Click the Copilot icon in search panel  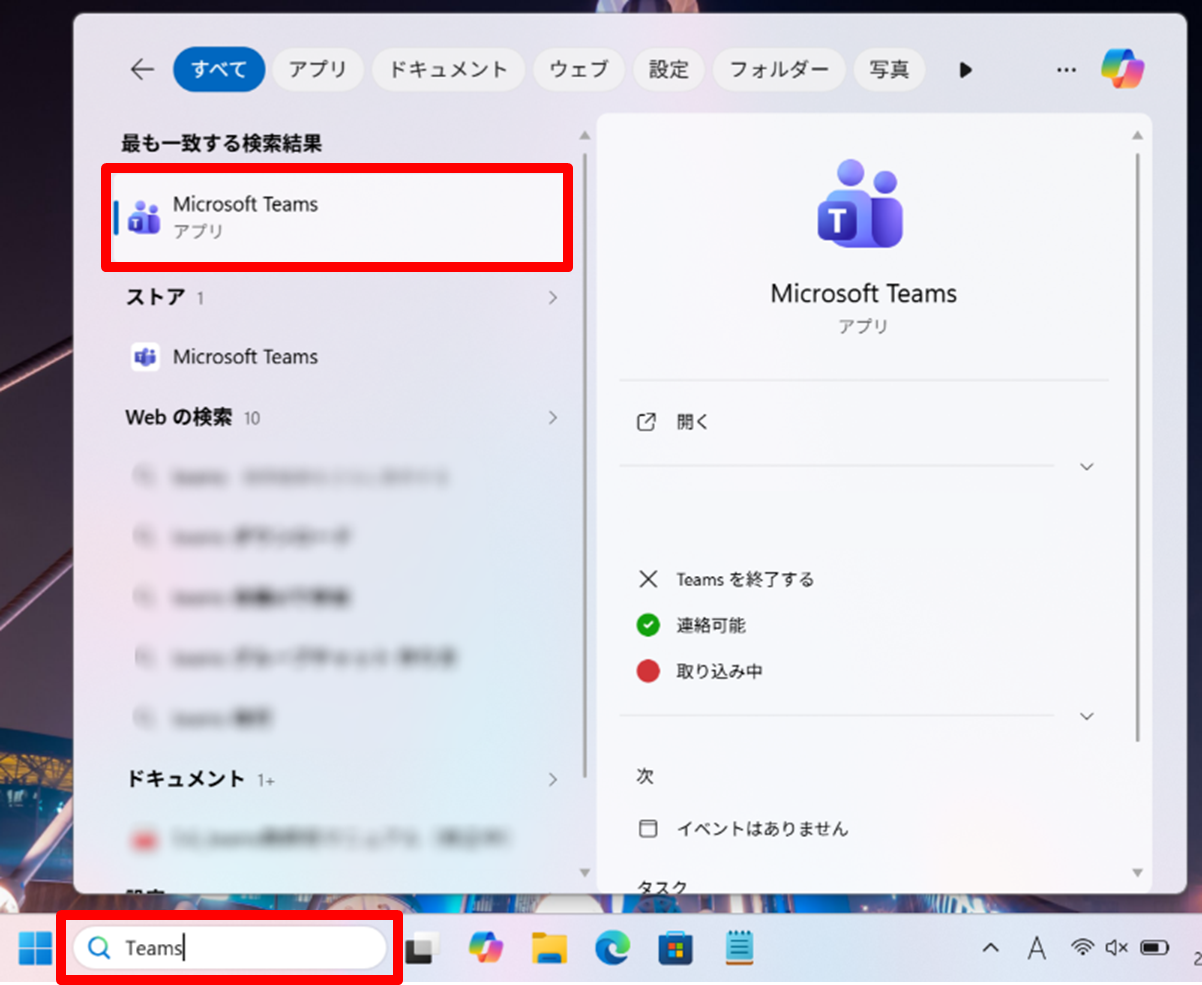click(1122, 69)
